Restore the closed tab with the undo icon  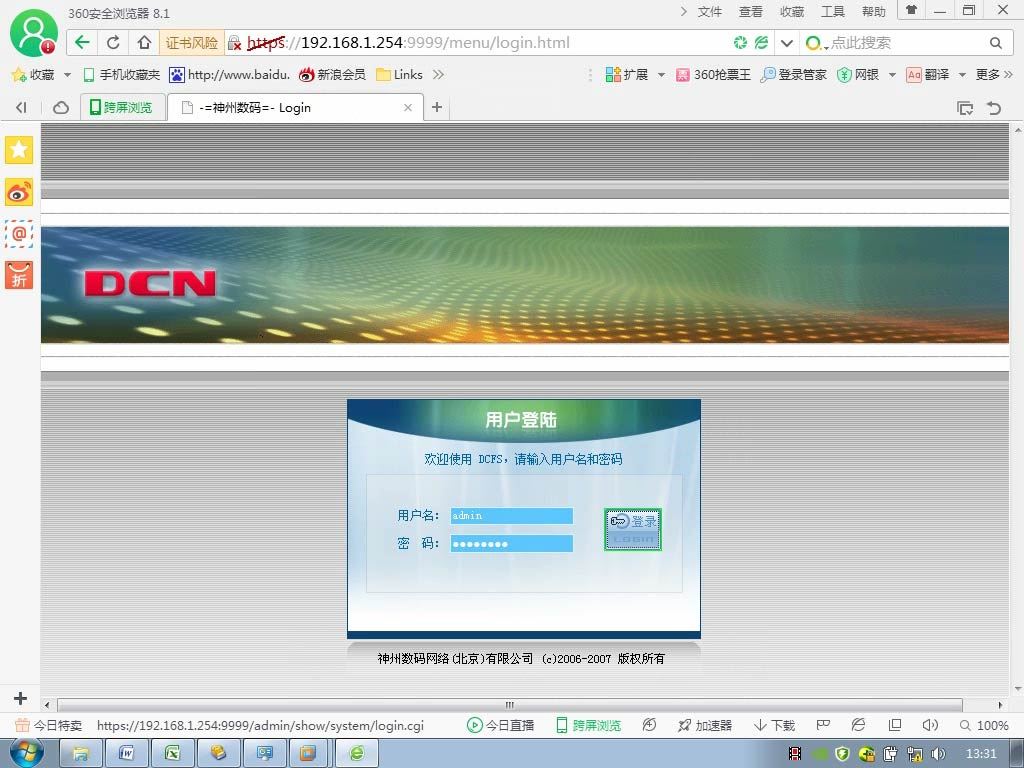point(994,108)
